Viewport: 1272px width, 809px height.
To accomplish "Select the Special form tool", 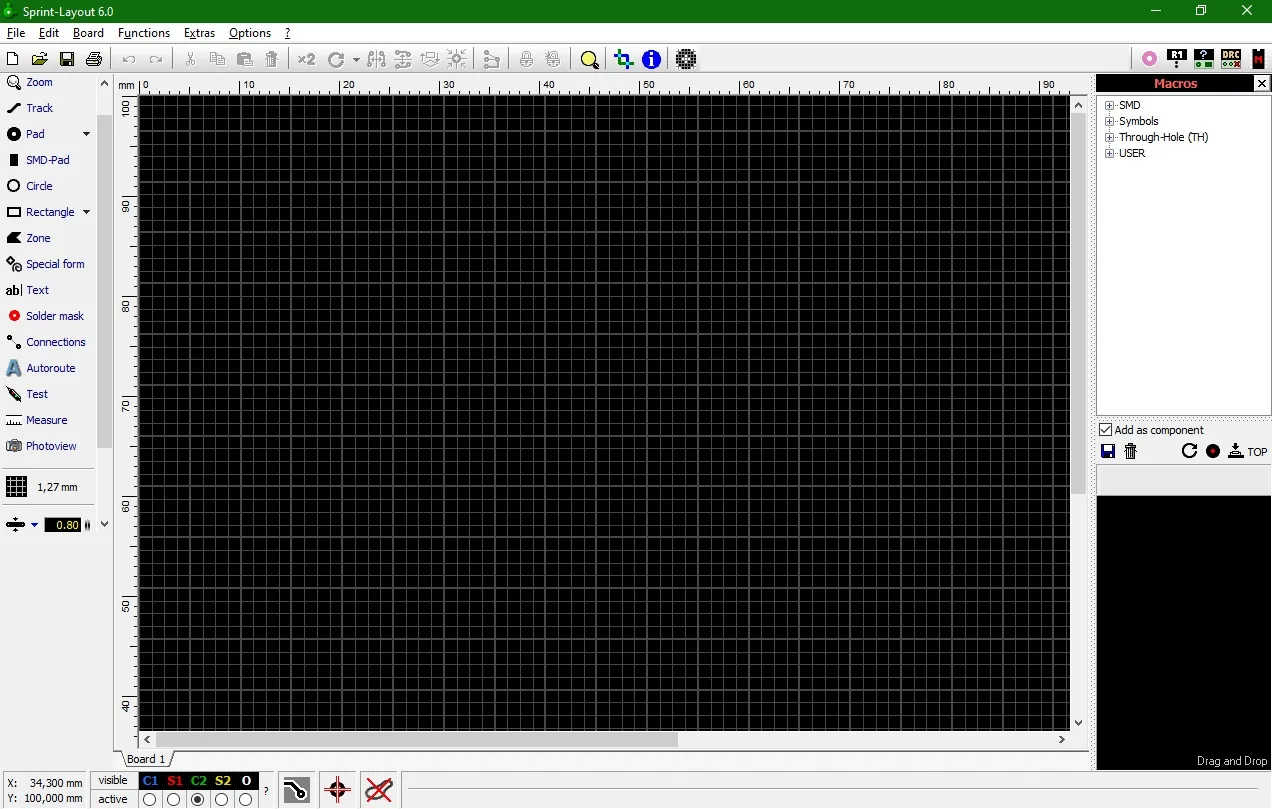I will [45, 264].
